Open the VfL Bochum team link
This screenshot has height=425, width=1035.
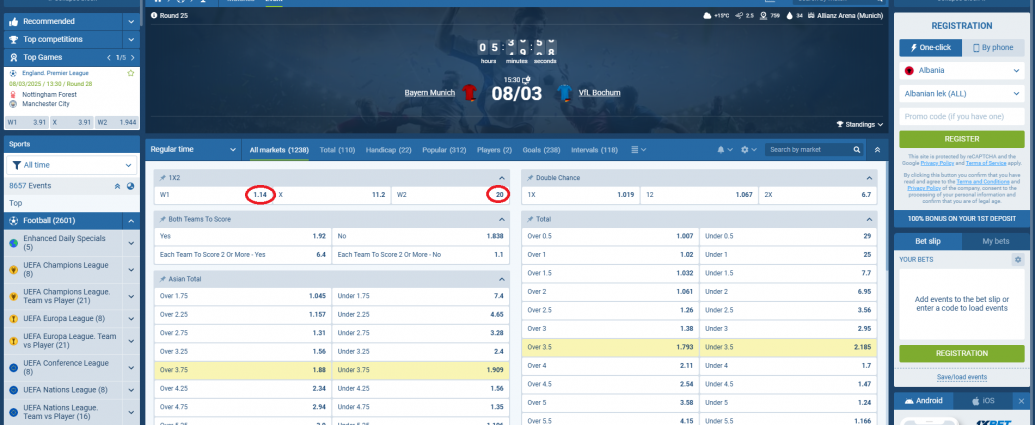pyautogui.click(x=599, y=92)
